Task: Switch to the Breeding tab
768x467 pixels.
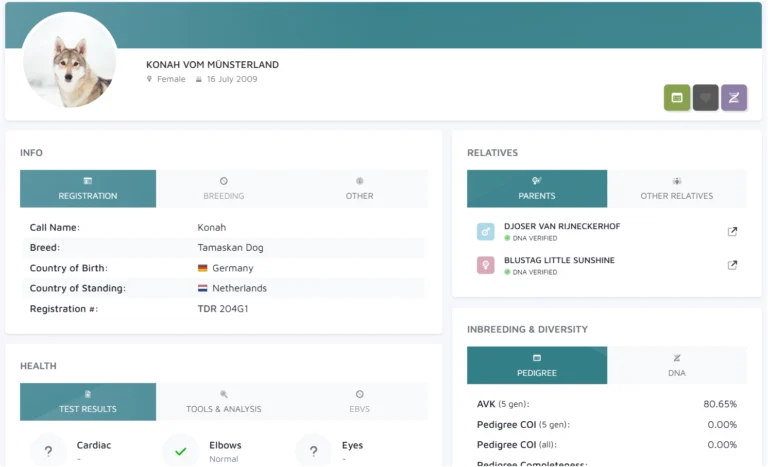Action: (x=223, y=189)
